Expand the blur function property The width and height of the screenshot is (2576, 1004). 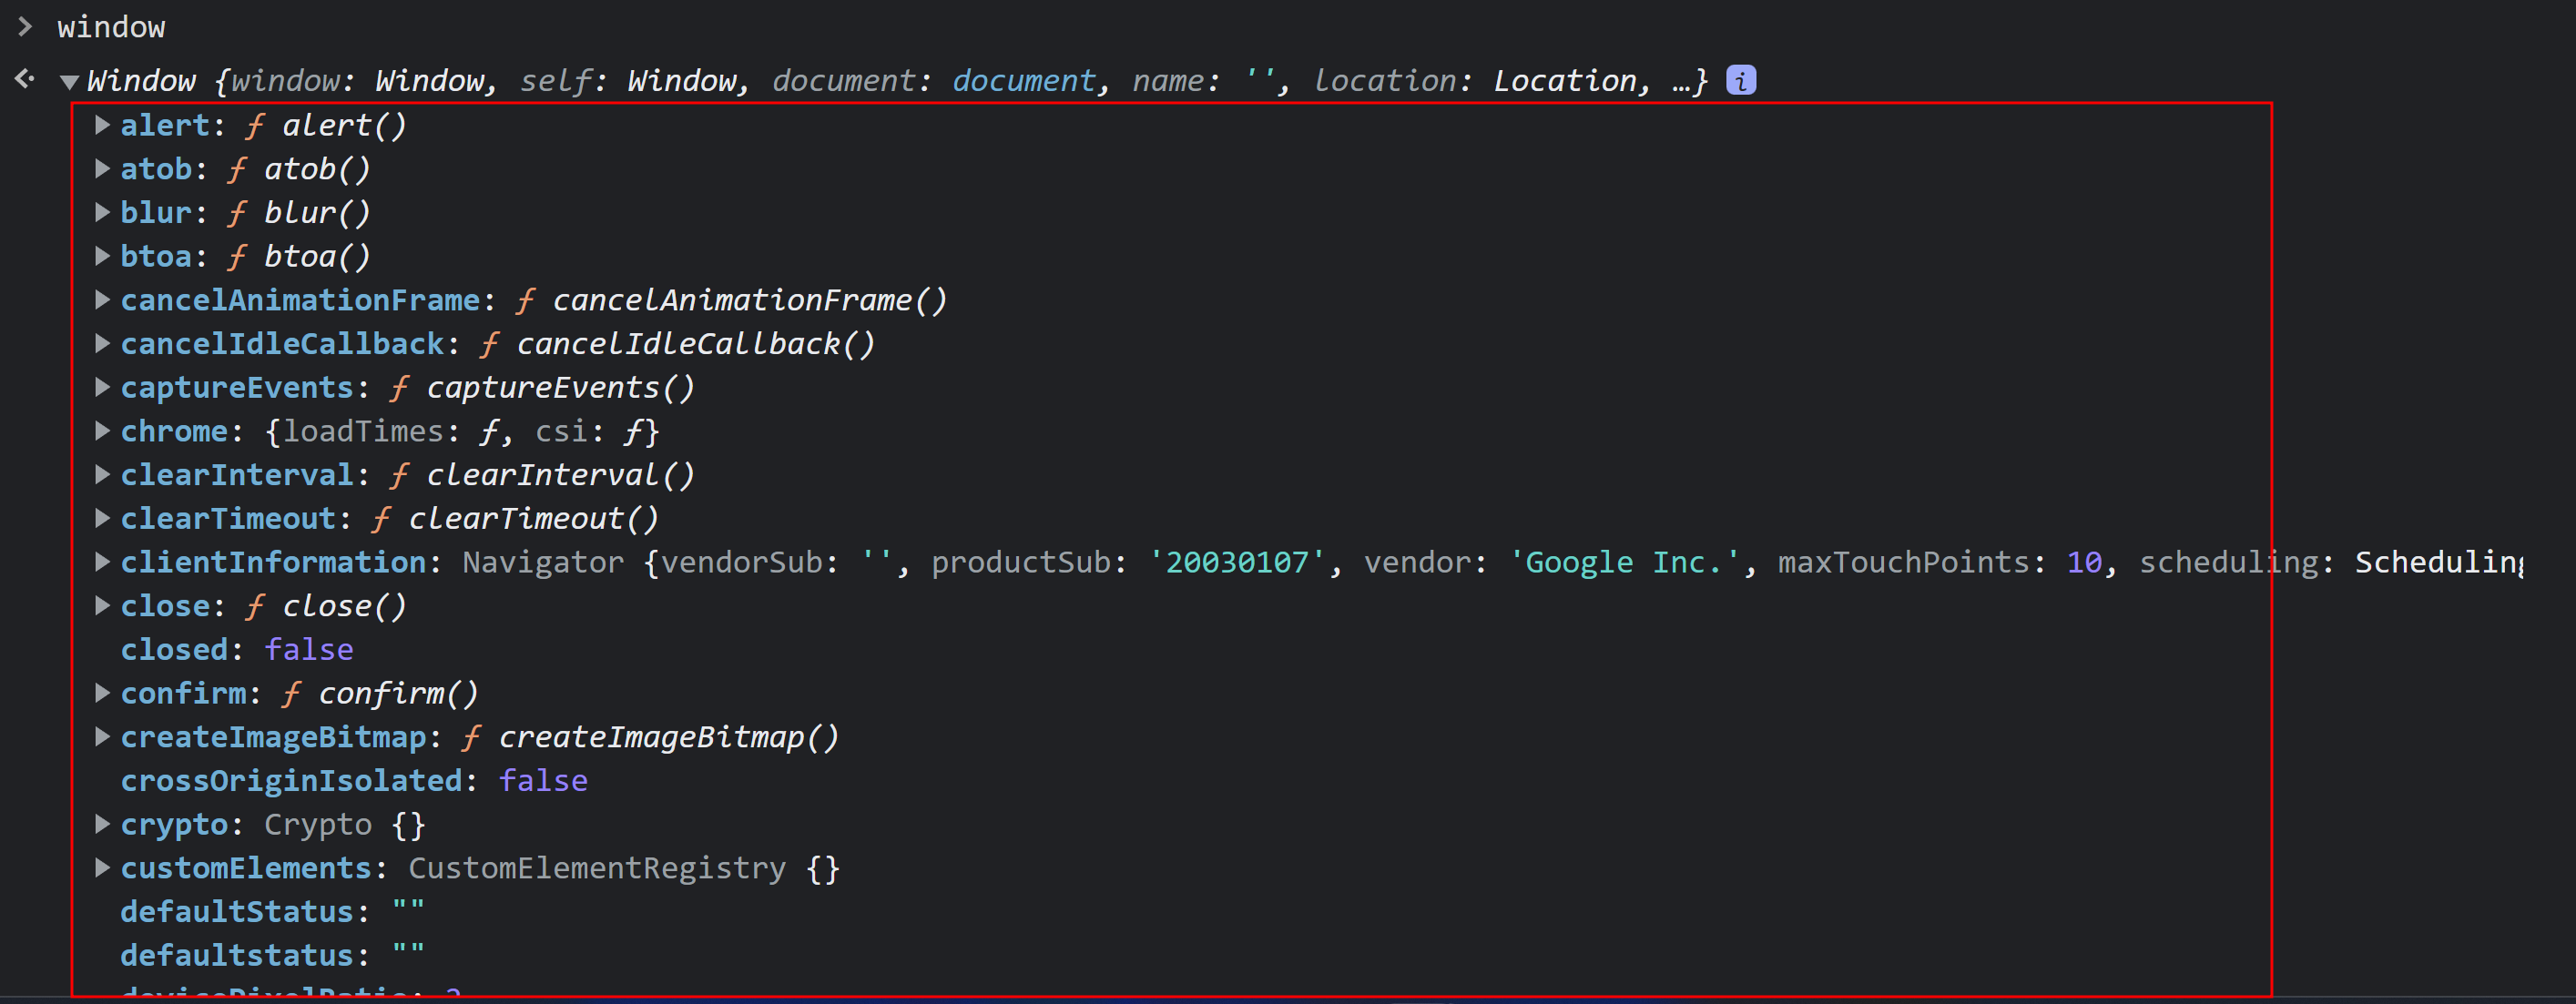click(x=102, y=212)
